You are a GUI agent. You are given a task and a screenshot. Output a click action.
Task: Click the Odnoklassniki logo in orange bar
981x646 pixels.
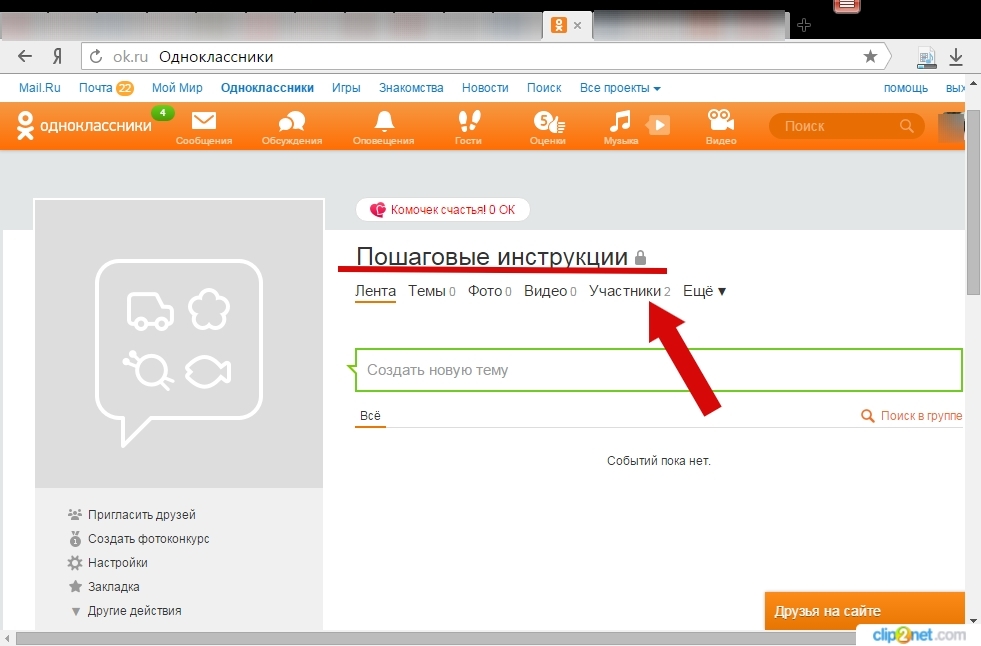(x=84, y=126)
